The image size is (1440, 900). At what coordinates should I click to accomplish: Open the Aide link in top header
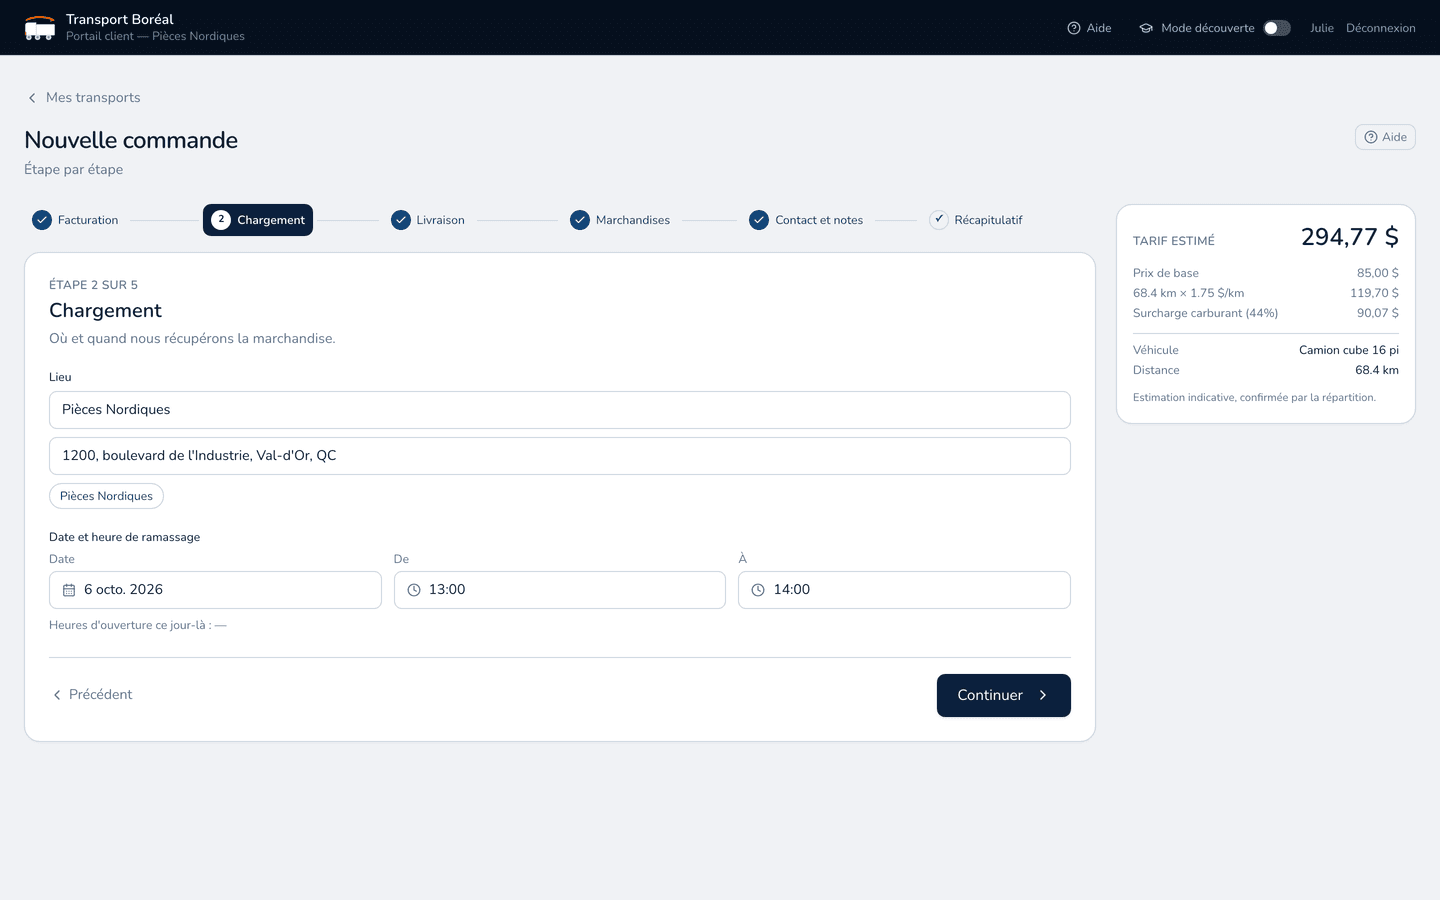point(1090,28)
